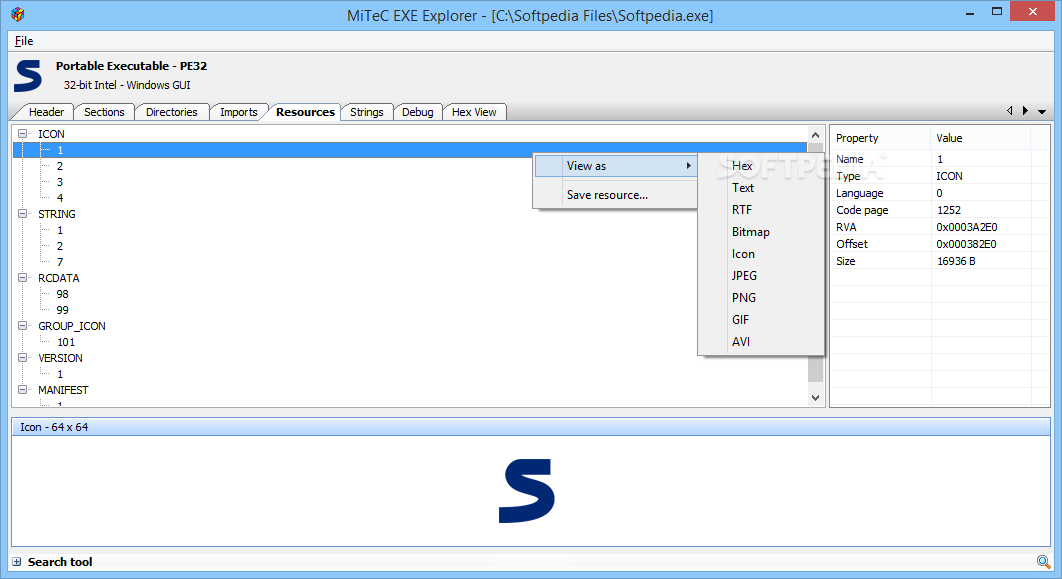
Task: Select STRING resource 7
Action: tap(60, 262)
